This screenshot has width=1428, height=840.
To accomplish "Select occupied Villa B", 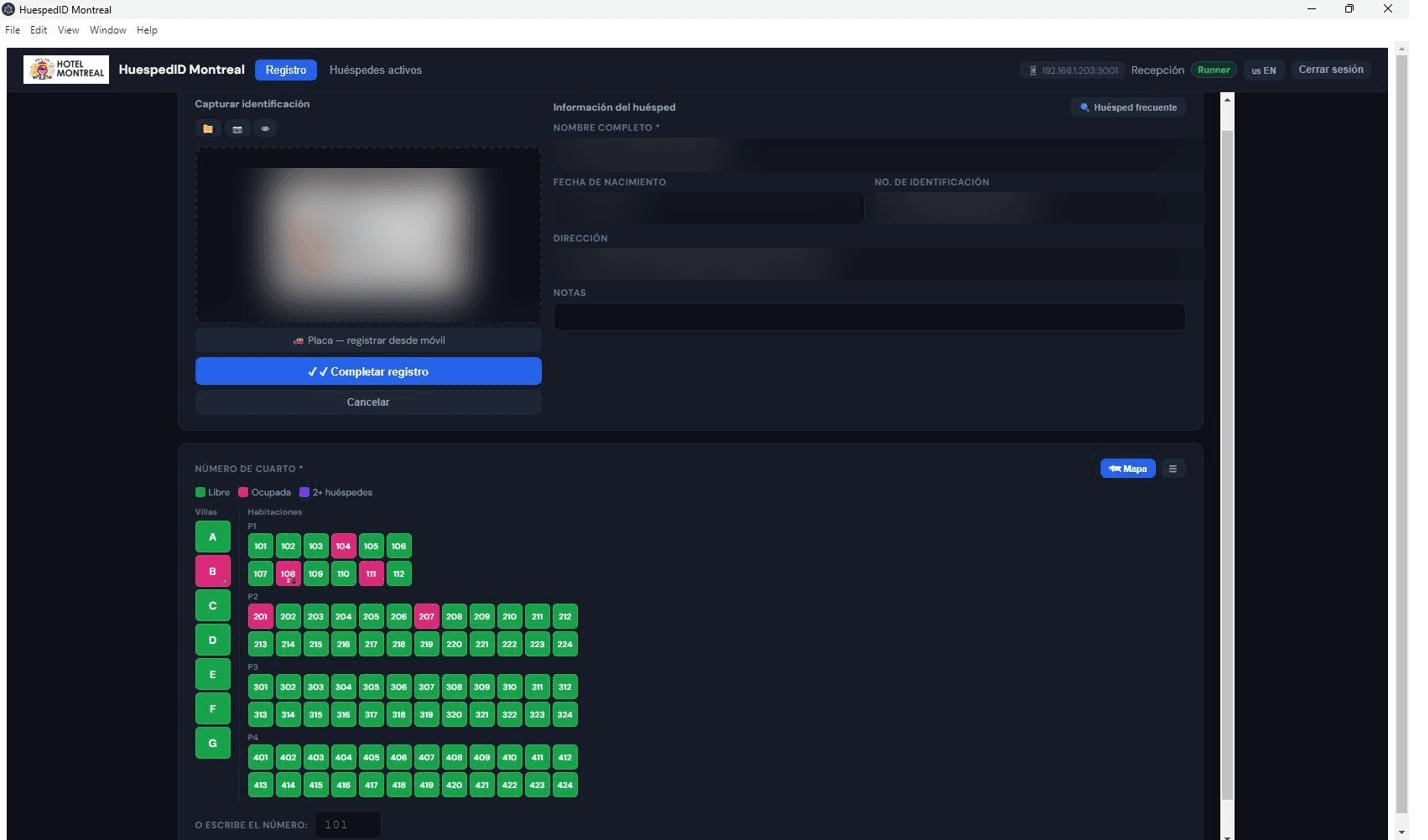I will pyautogui.click(x=213, y=572).
